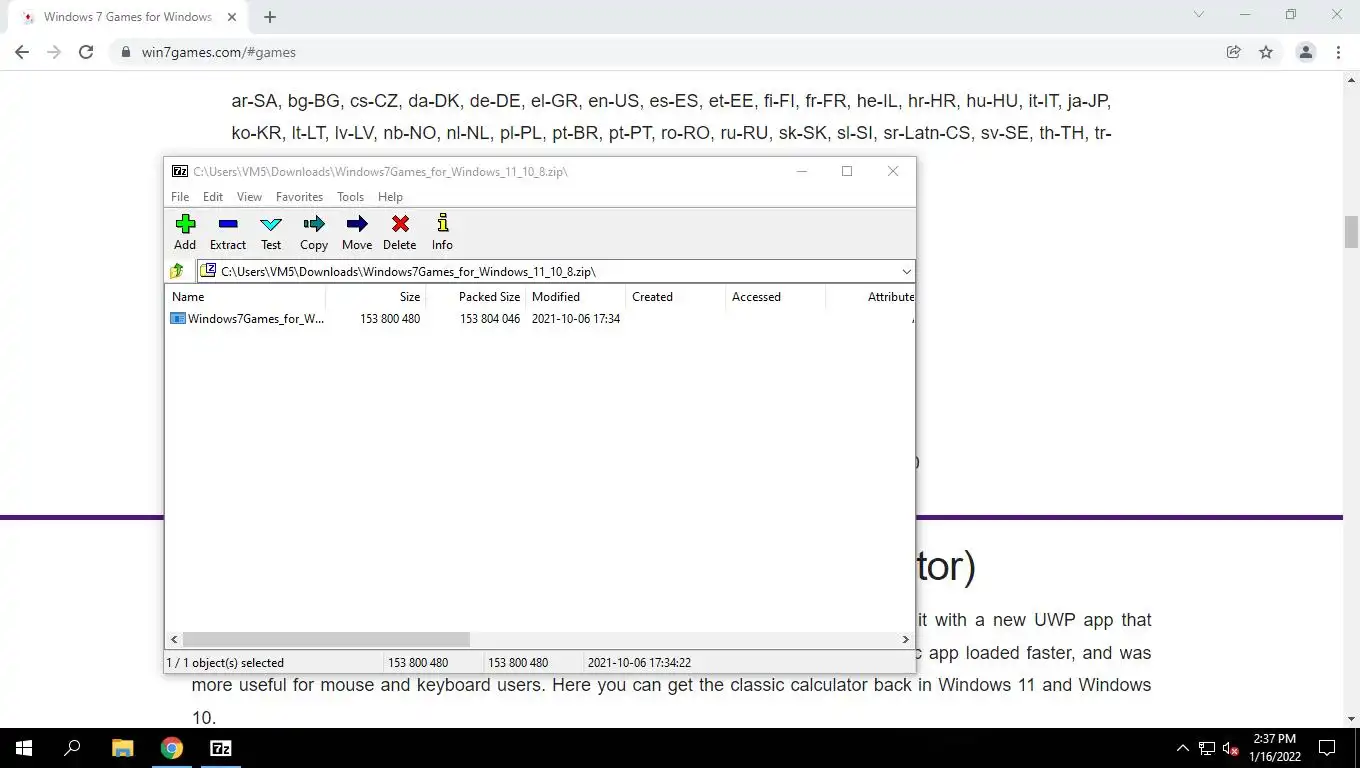Click the horizontal scrollbar thumb in file list
1360x768 pixels.
click(326, 639)
